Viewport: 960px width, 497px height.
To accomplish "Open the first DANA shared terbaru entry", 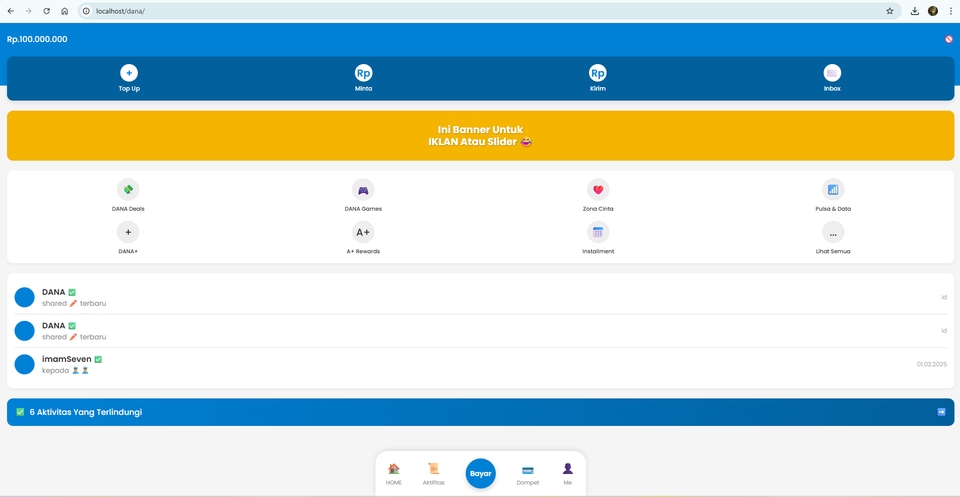I will (x=480, y=297).
